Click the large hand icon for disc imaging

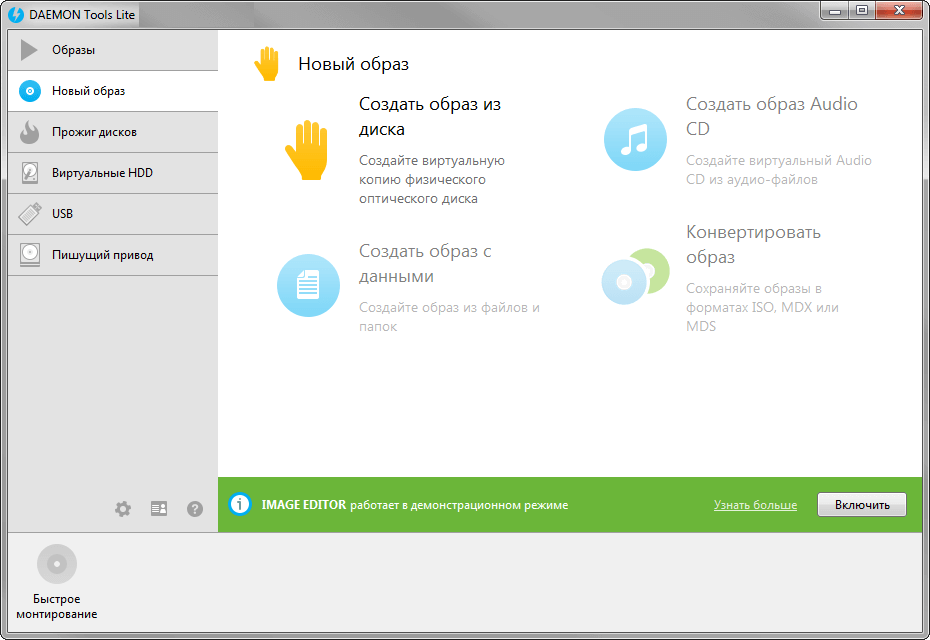click(307, 149)
